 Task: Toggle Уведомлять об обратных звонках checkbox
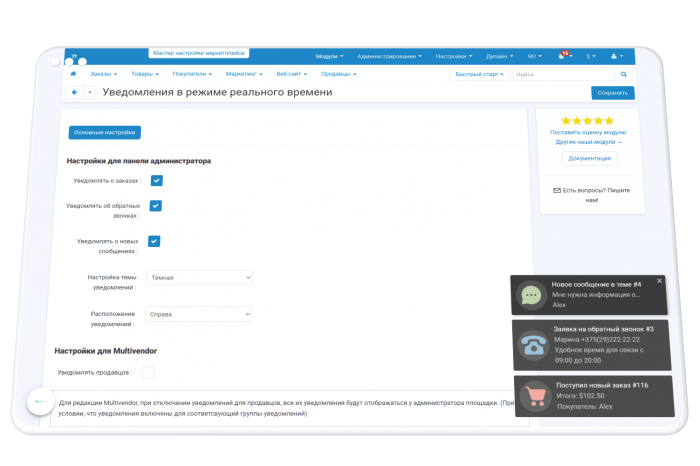click(155, 206)
